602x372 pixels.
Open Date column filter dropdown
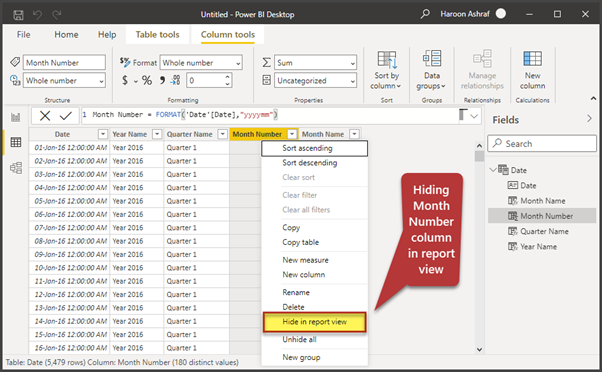103,134
